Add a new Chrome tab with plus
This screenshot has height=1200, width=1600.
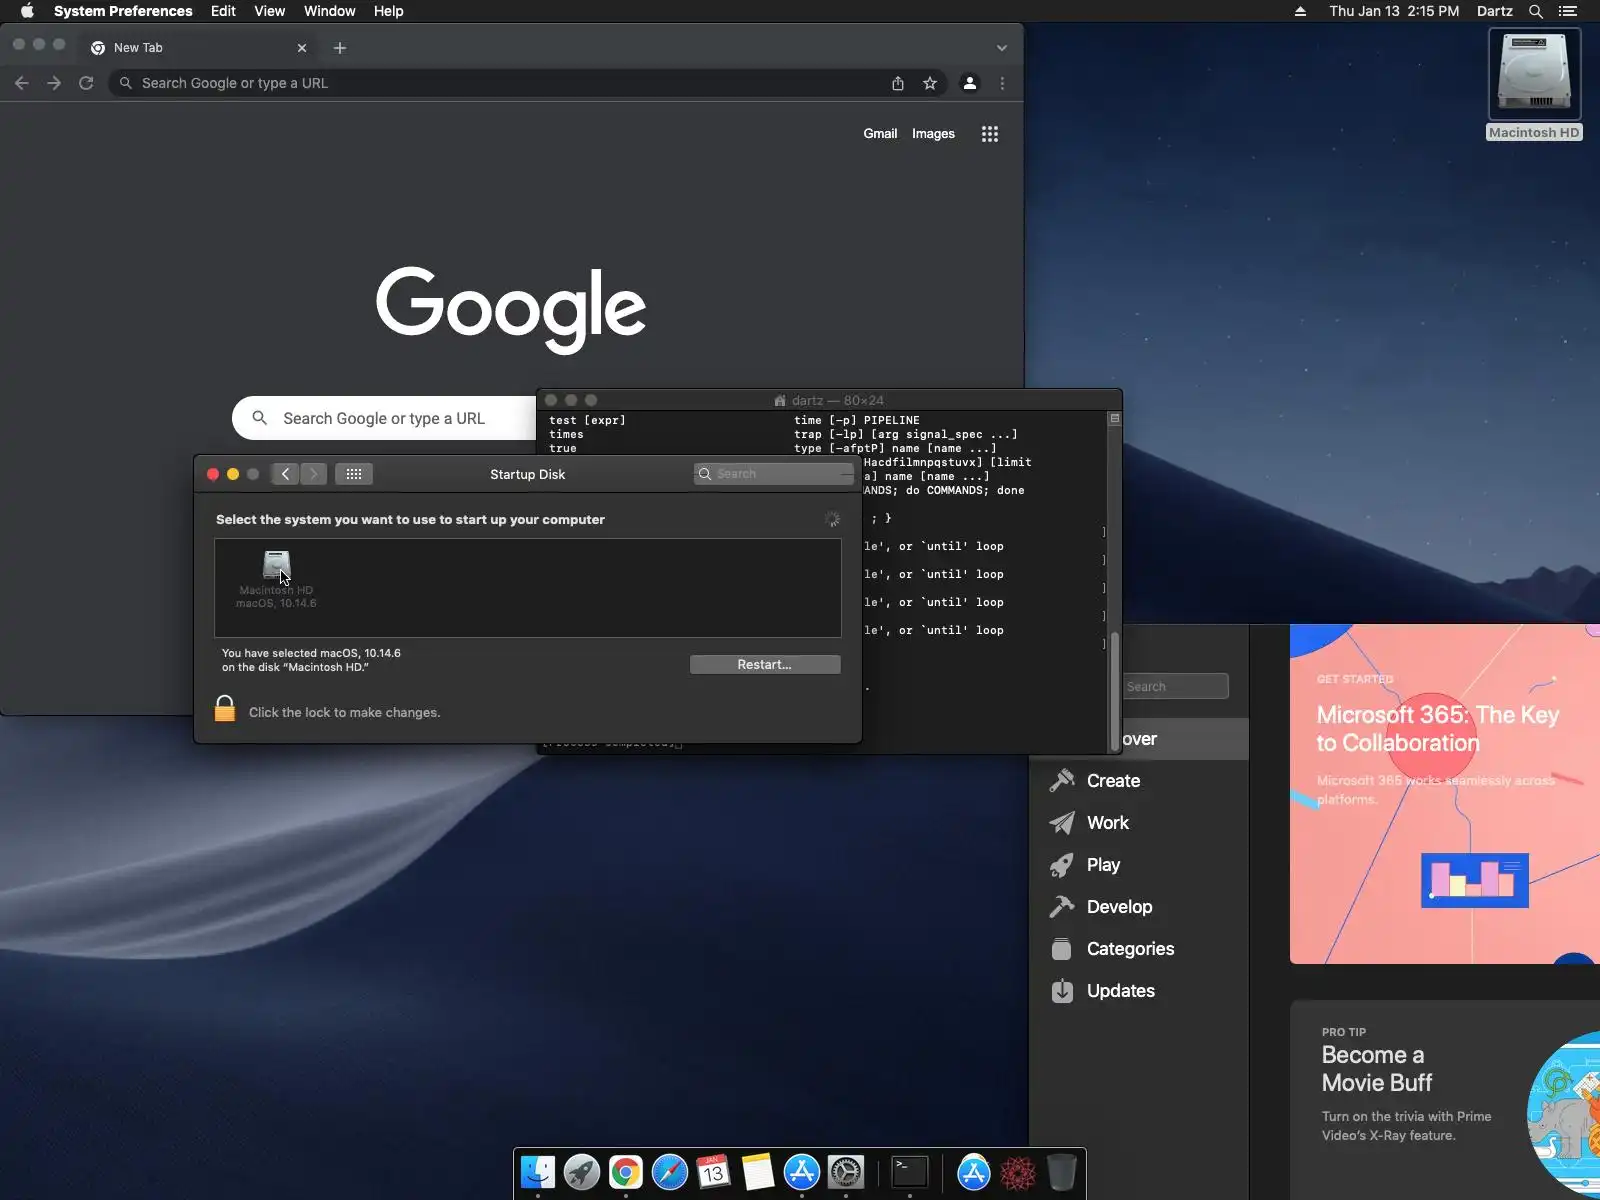click(340, 48)
